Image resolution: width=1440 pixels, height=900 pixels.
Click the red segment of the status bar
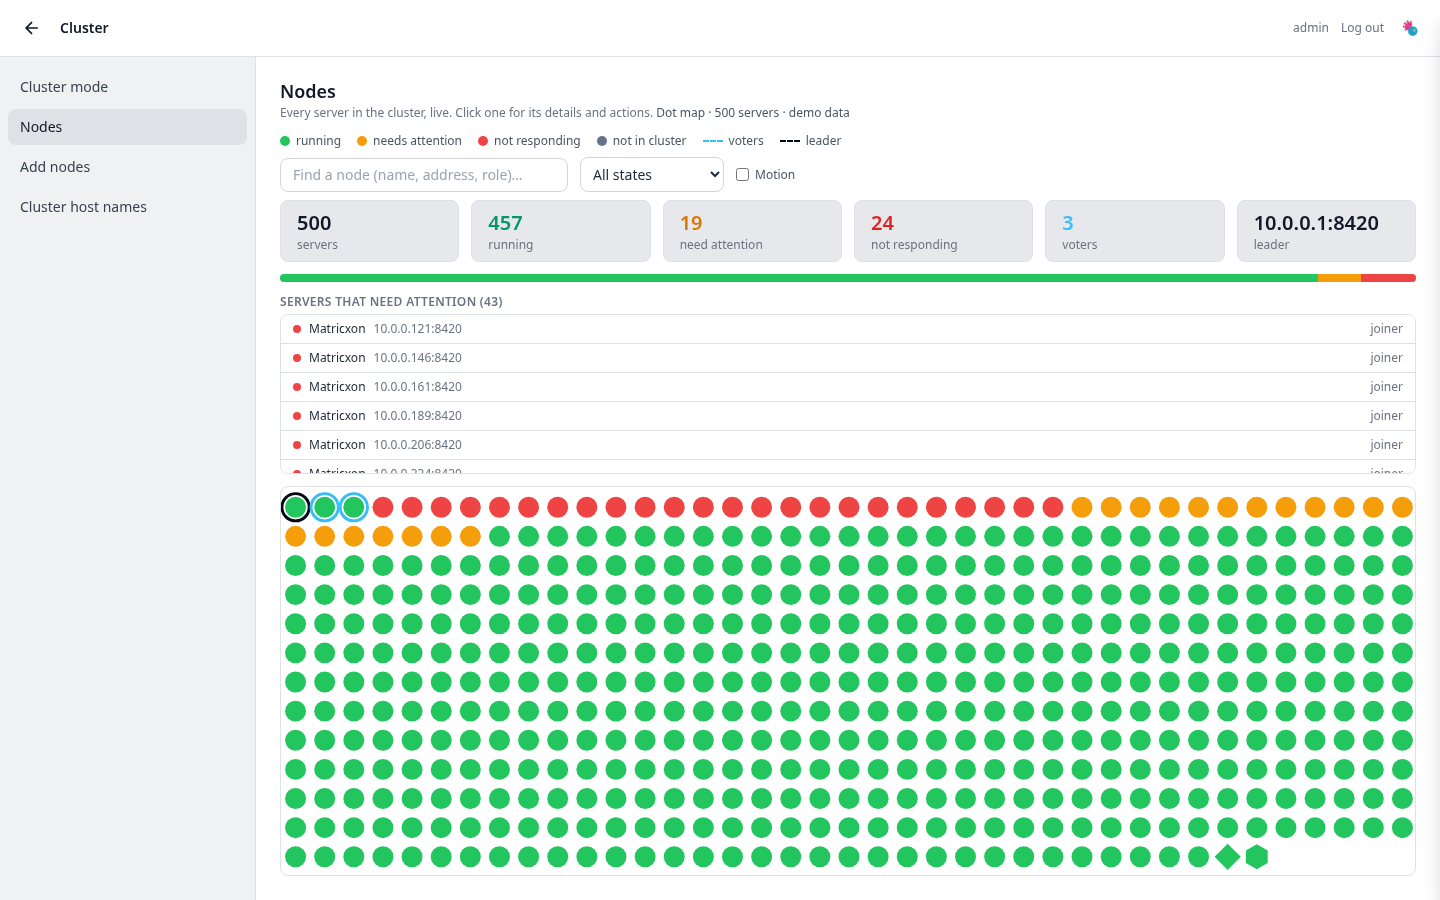pos(1388,278)
